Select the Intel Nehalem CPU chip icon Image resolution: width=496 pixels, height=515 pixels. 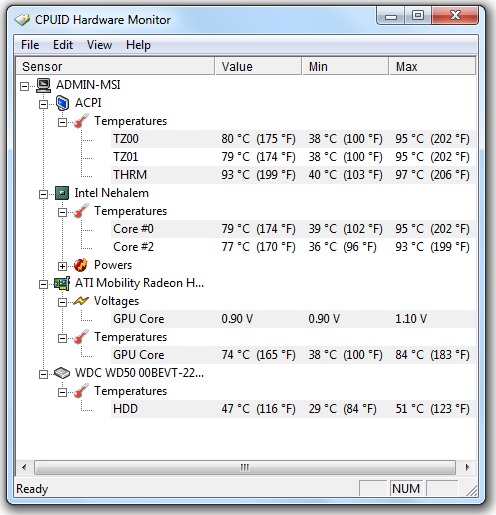(x=62, y=193)
